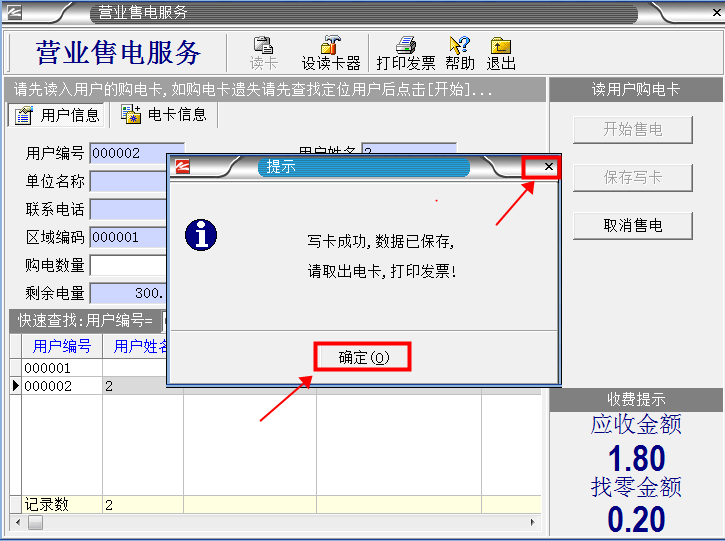The image size is (725, 541).
Task: Click the 保存写卡 save card button
Action: 632,178
